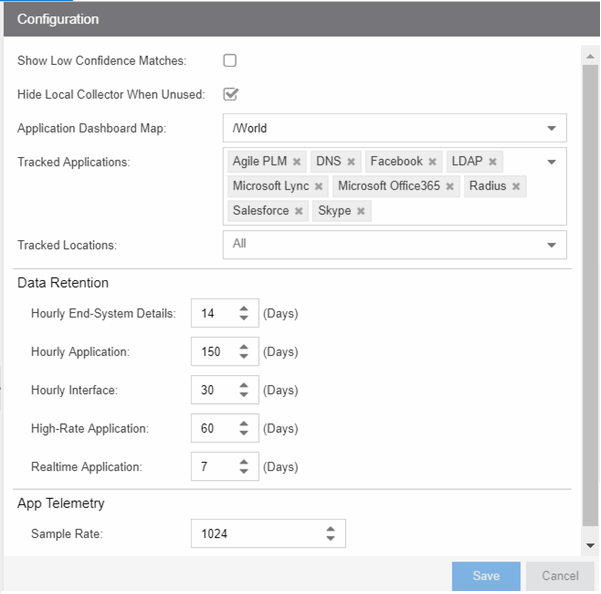Delete the Radius application tag
The height and width of the screenshot is (594, 601).
tap(516, 187)
